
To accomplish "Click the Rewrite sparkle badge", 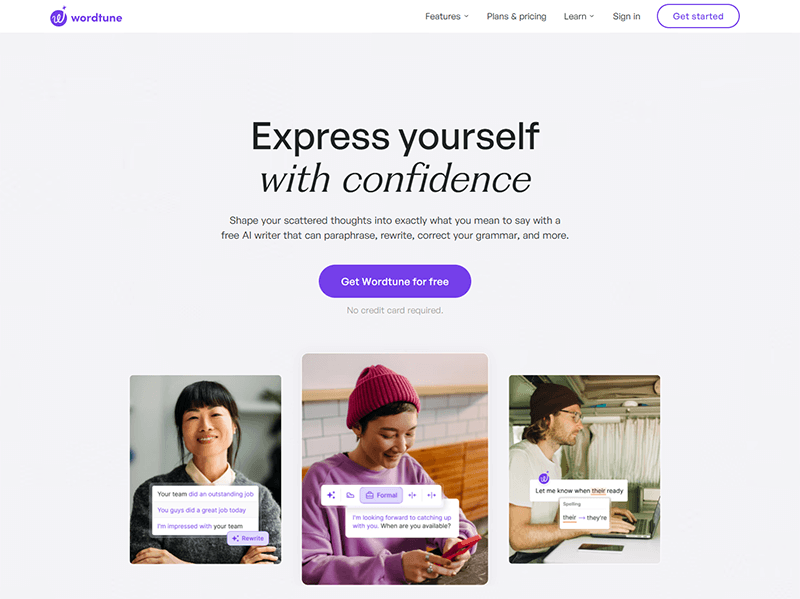I will pyautogui.click(x=248, y=538).
